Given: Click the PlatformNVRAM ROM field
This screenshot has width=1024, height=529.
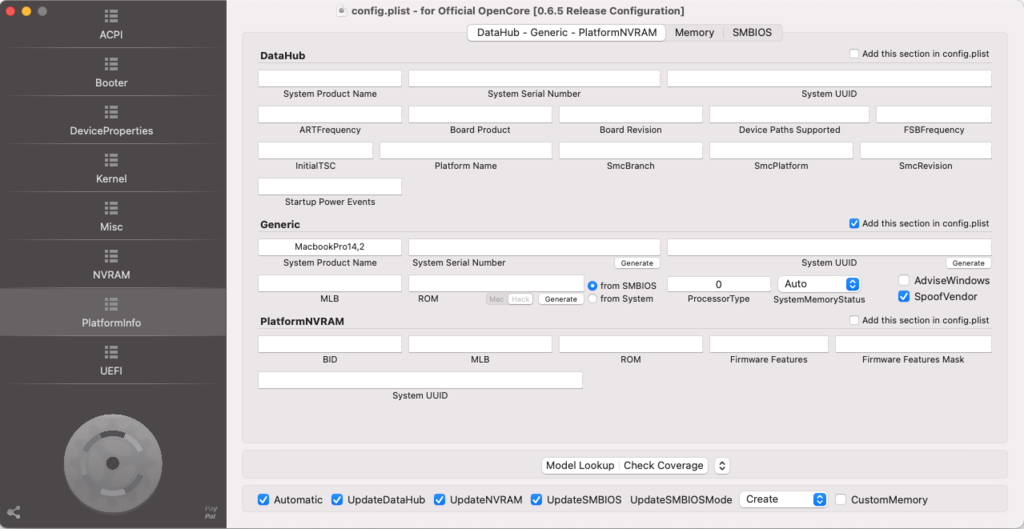Looking at the screenshot, I should (x=631, y=344).
